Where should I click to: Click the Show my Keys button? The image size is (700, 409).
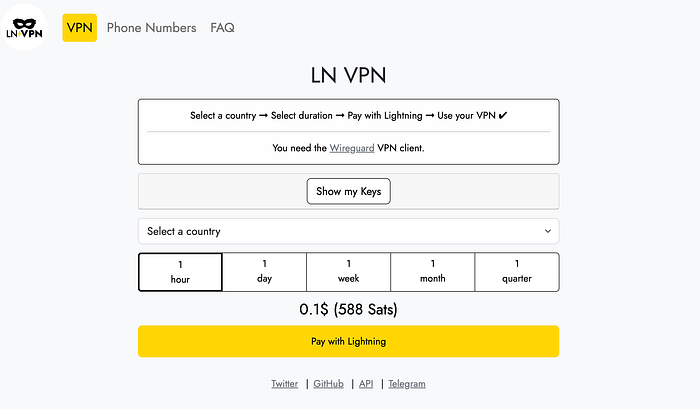click(x=349, y=191)
